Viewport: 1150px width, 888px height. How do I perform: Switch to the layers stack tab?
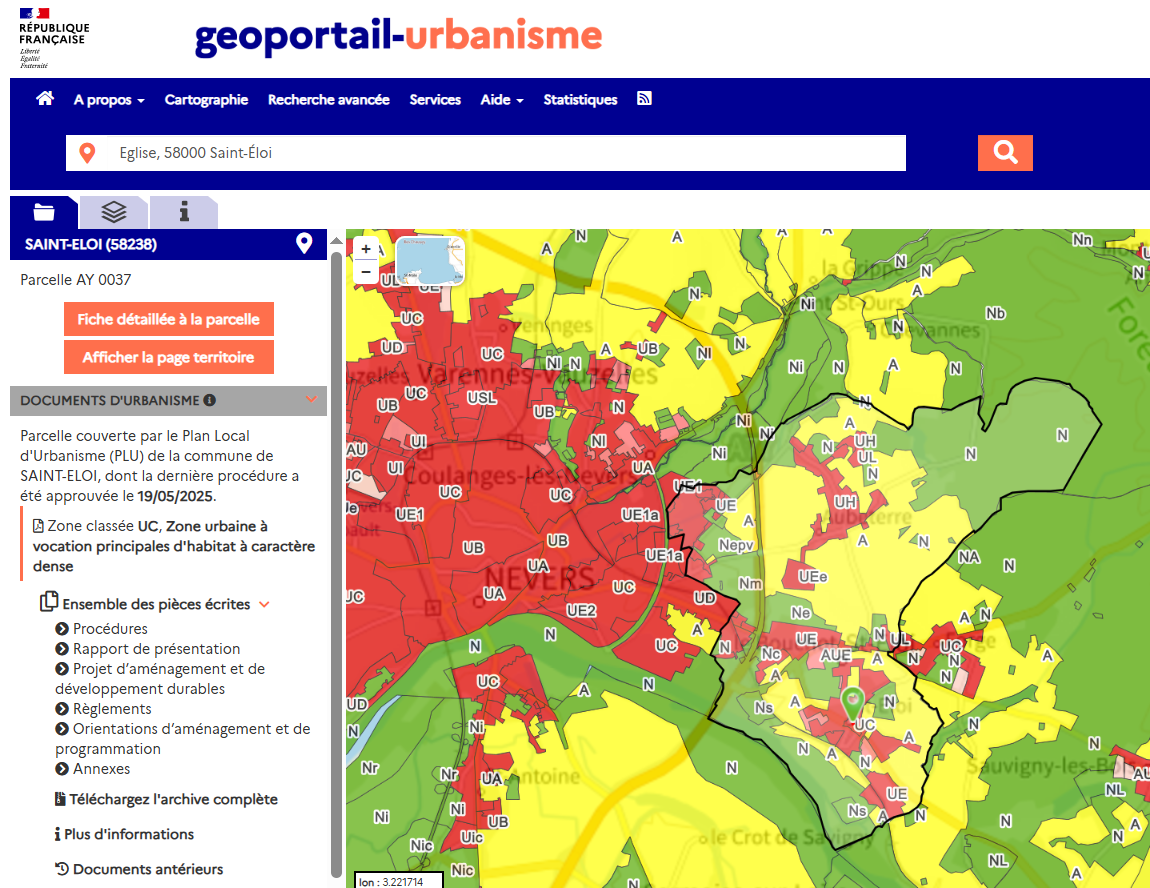point(113,212)
